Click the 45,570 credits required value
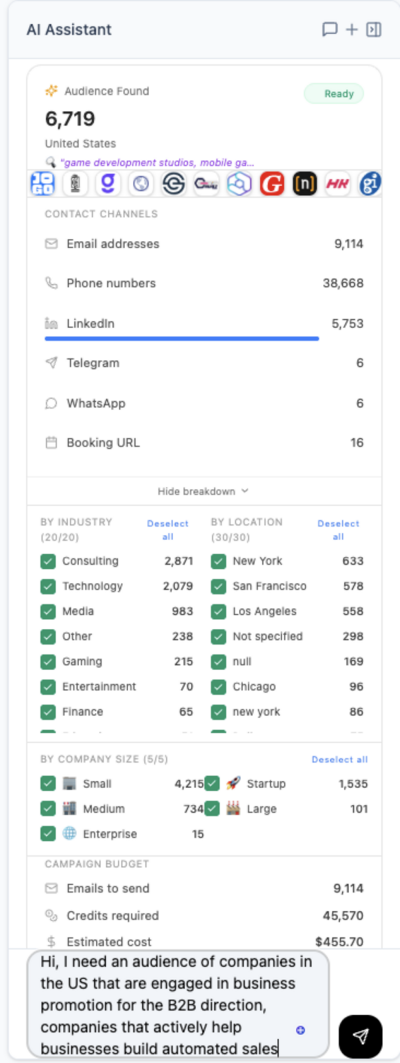400x1063 pixels. pyautogui.click(x=341, y=915)
